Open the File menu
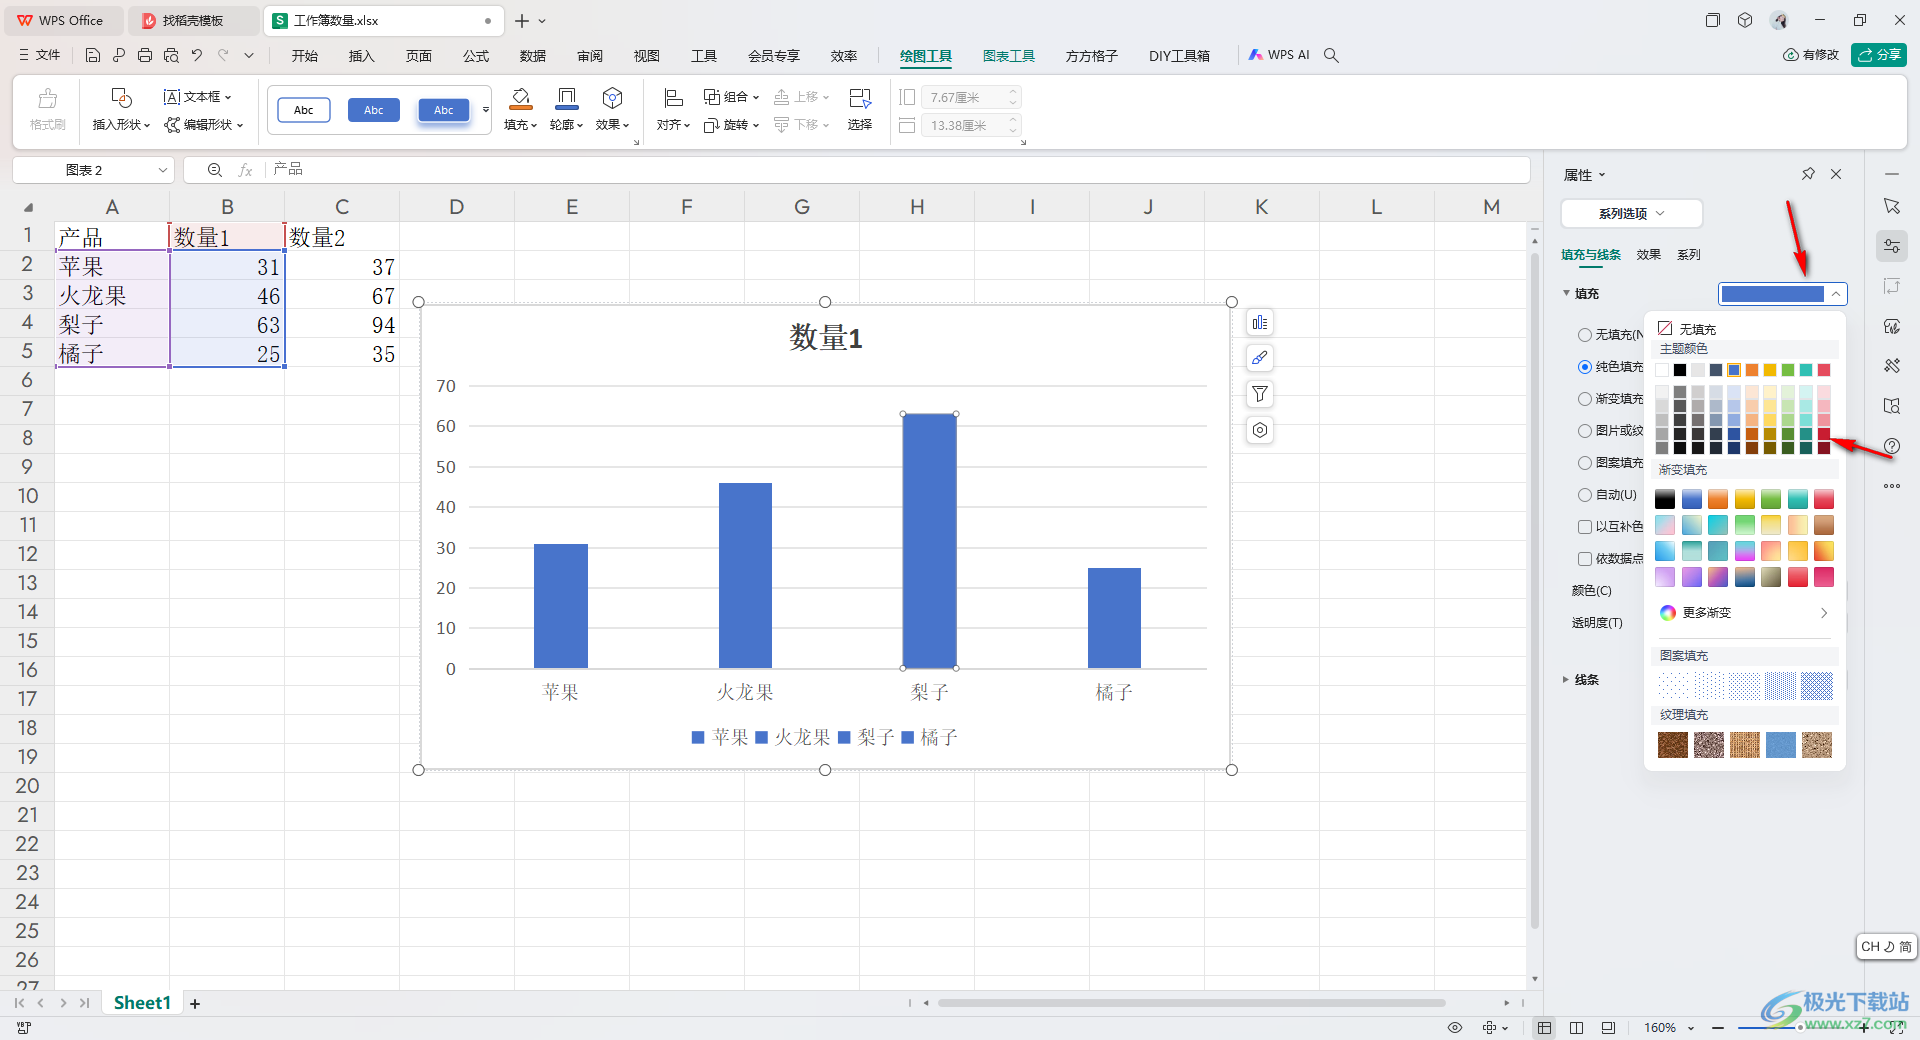The image size is (1920, 1040). 40,56
